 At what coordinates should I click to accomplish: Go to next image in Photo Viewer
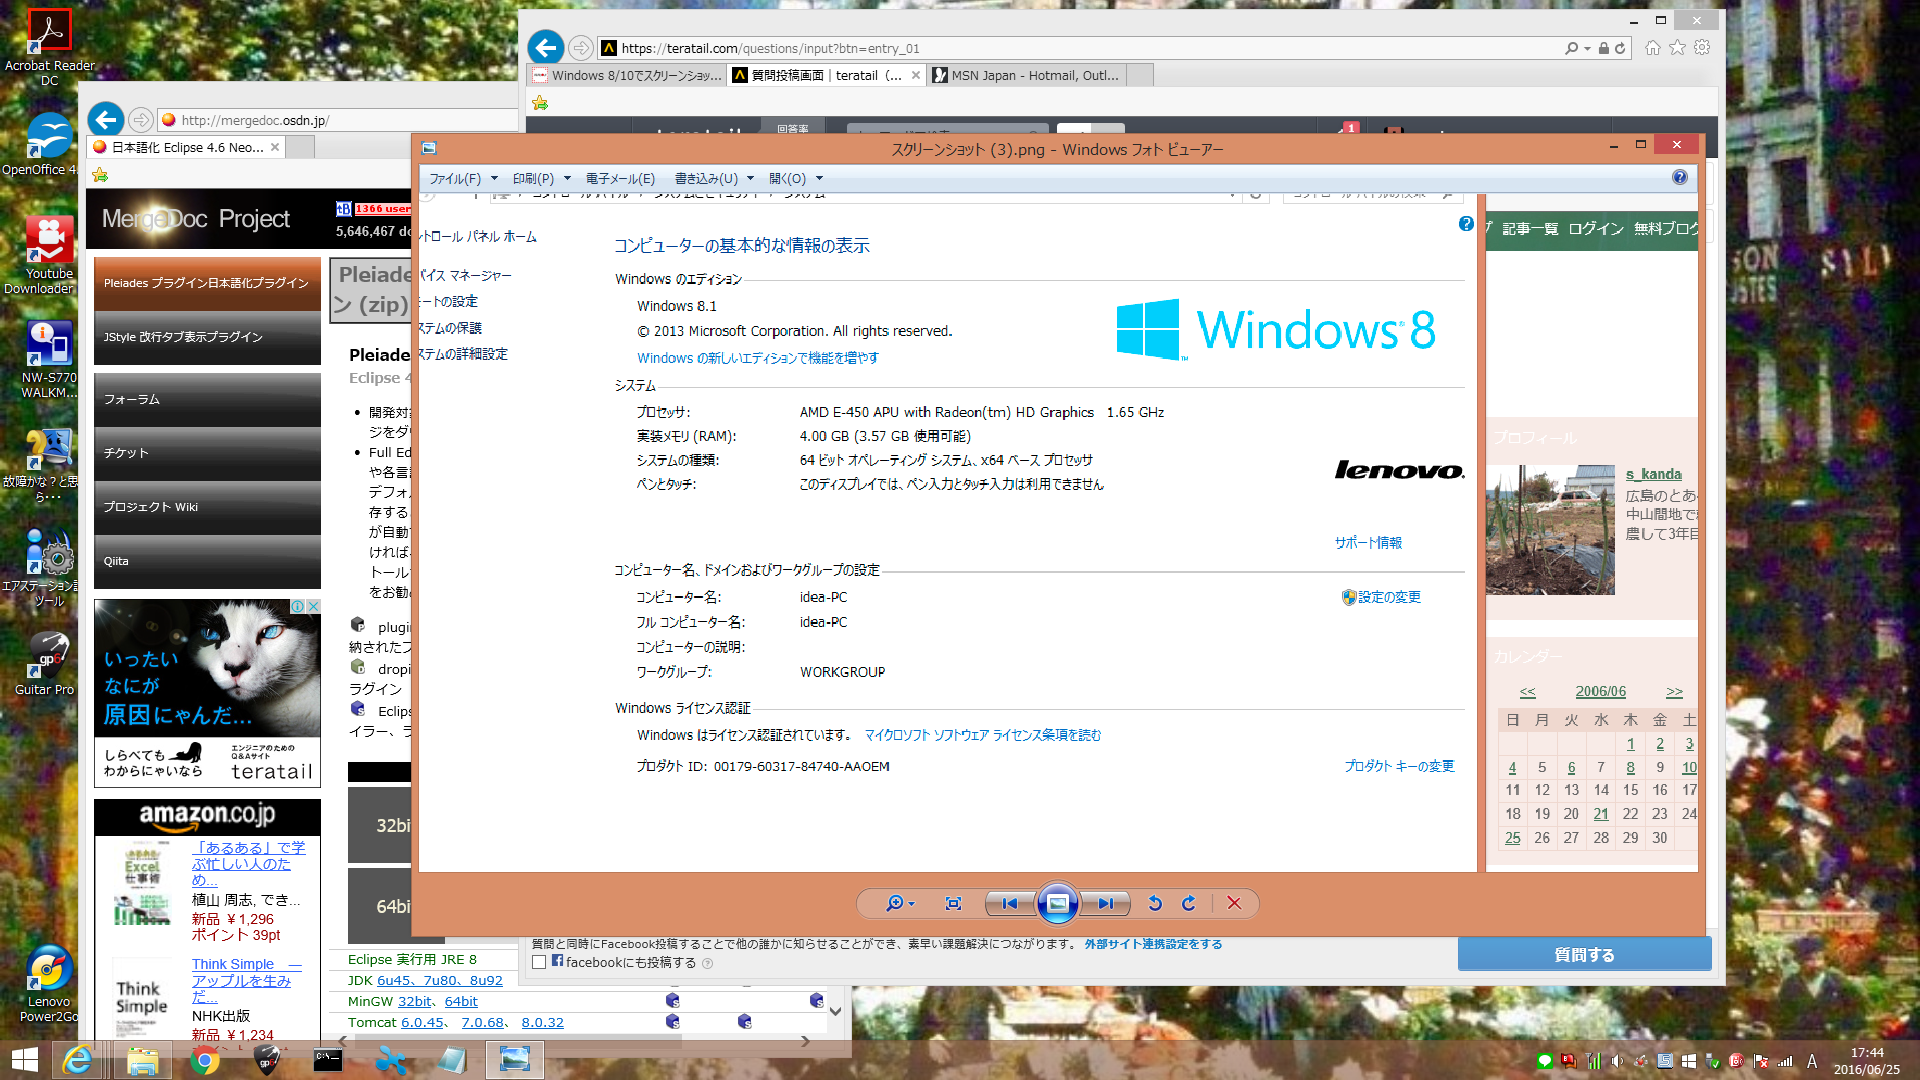point(1106,903)
